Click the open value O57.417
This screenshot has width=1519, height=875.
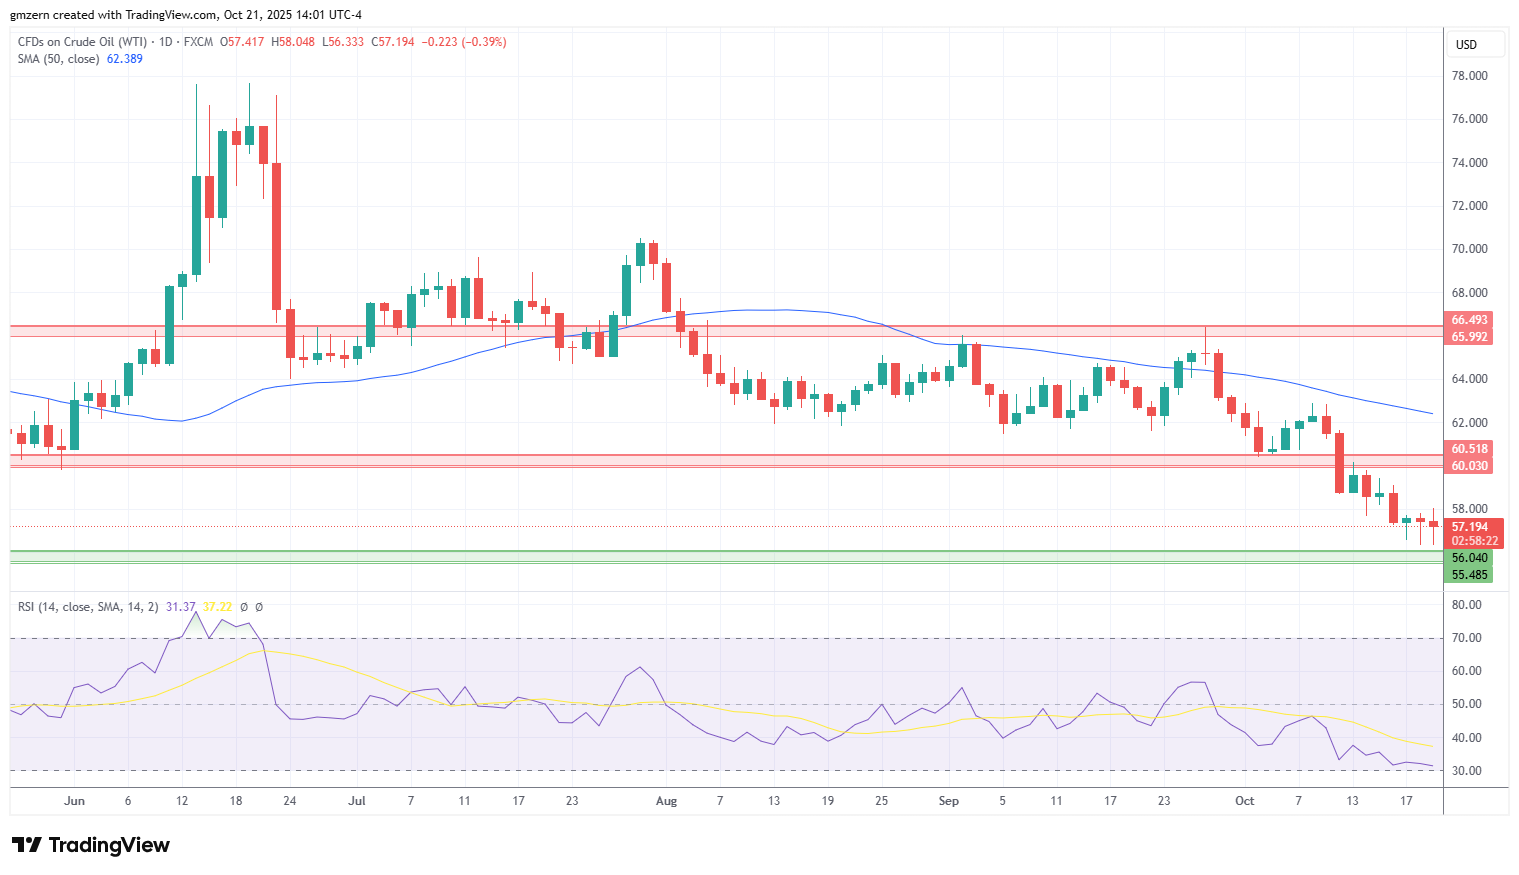(242, 42)
